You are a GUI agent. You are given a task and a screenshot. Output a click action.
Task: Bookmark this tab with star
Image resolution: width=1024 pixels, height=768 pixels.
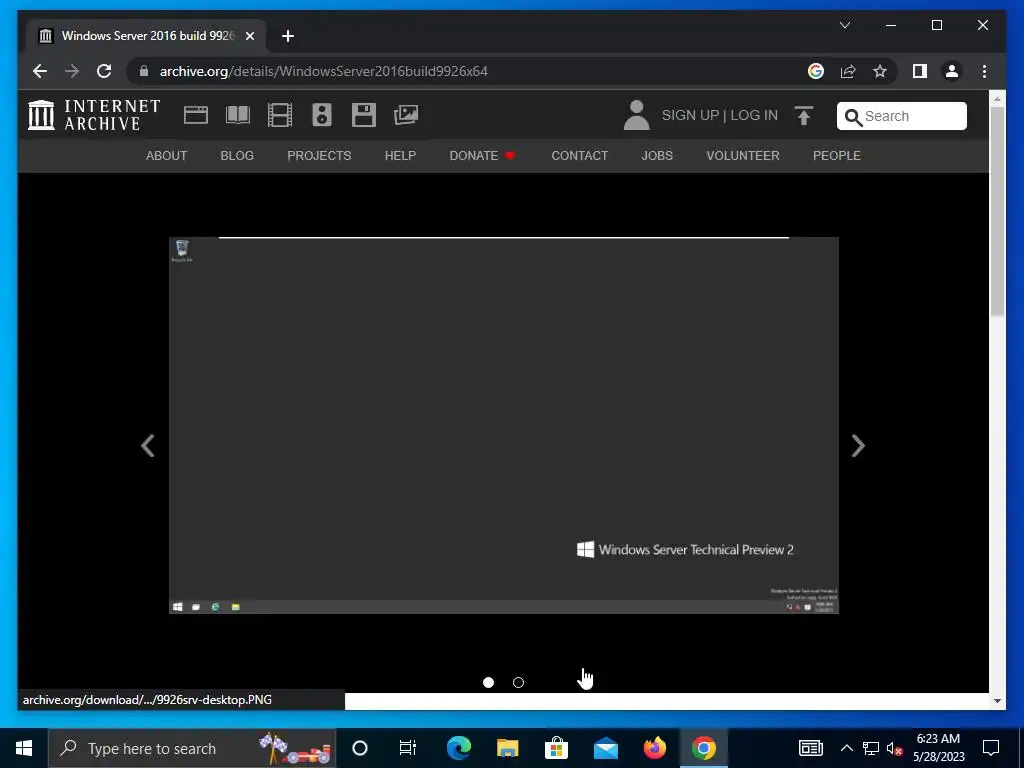(x=880, y=71)
